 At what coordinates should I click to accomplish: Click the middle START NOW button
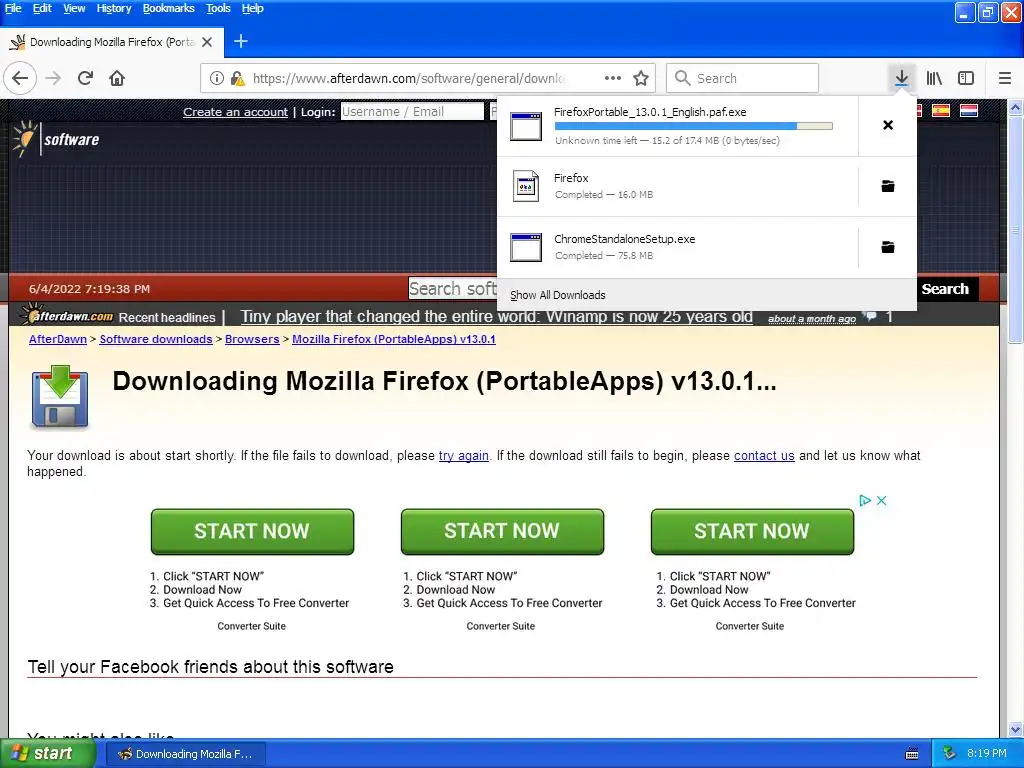point(502,532)
